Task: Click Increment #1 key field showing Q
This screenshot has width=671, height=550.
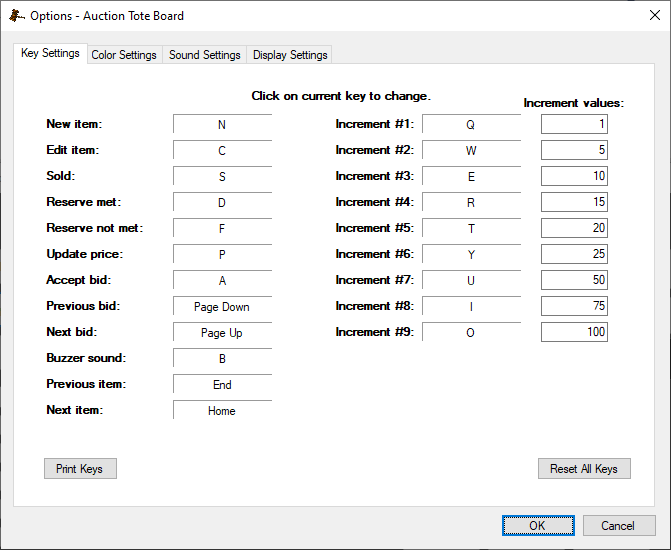Action: point(471,125)
